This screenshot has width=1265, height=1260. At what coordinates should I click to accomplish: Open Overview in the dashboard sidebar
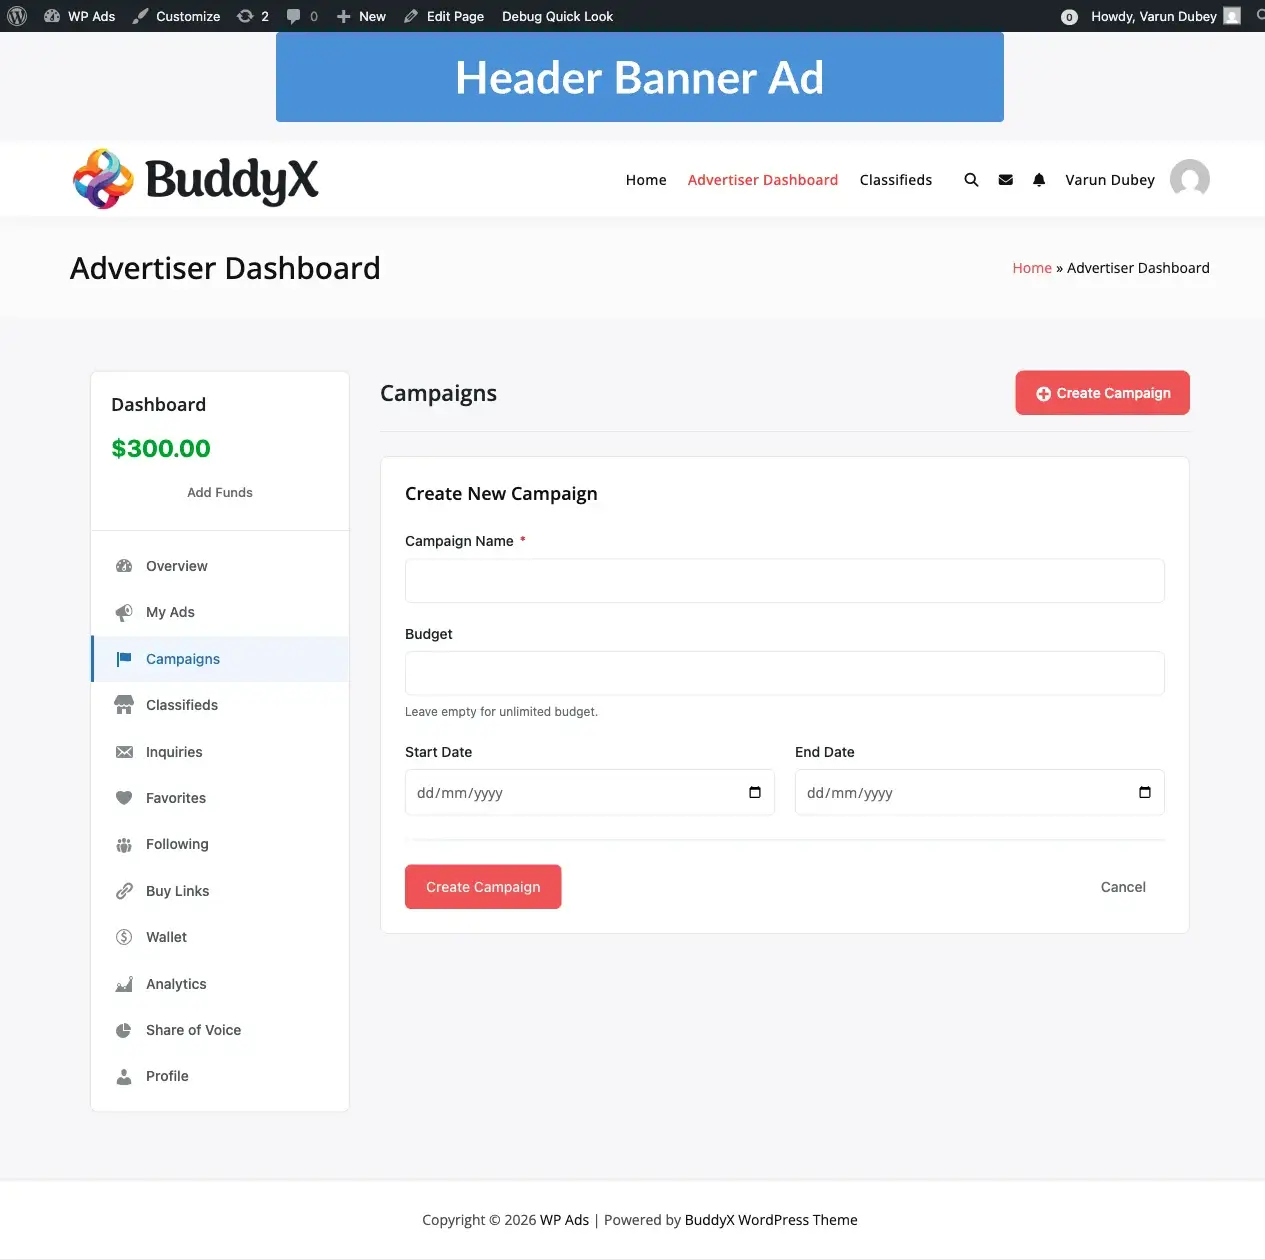tap(221, 566)
